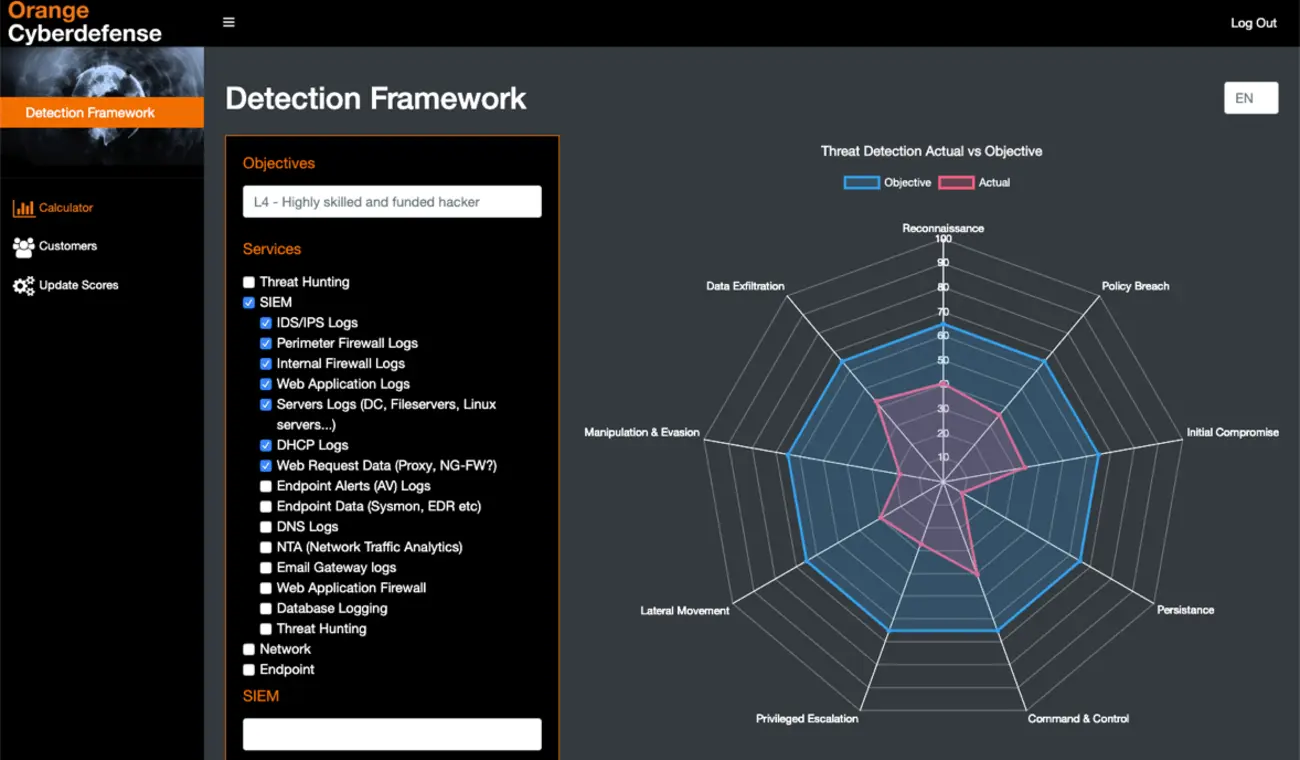Open the EN language selector
This screenshot has height=760, width=1300.
1251,98
